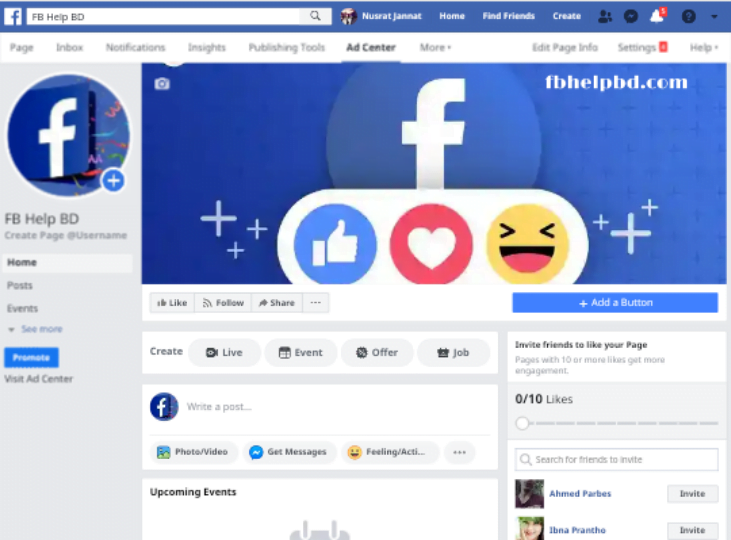Click the plus badge on profile picture
This screenshot has width=731, height=540.
pyautogui.click(x=113, y=181)
